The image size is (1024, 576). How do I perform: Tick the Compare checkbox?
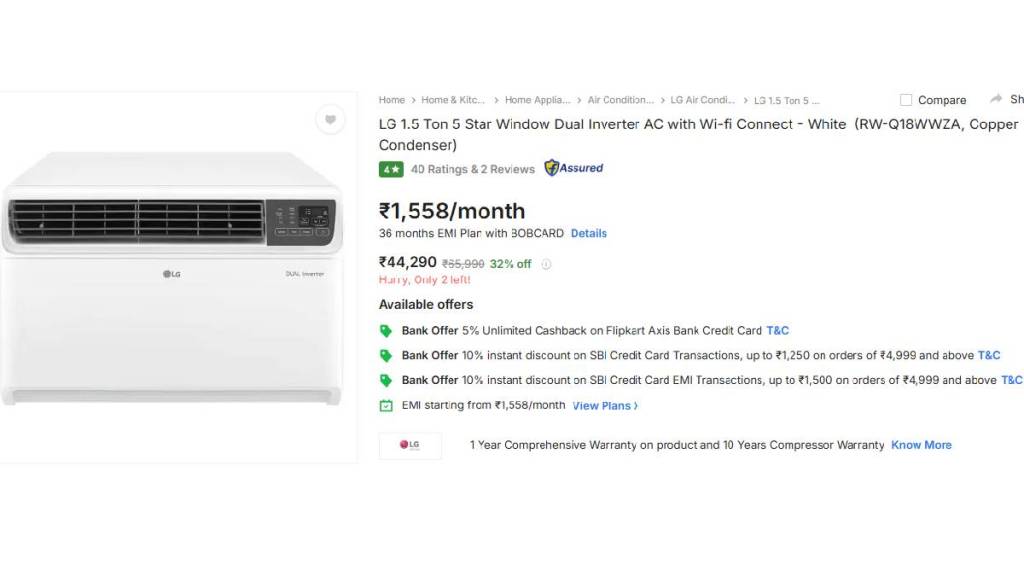906,100
